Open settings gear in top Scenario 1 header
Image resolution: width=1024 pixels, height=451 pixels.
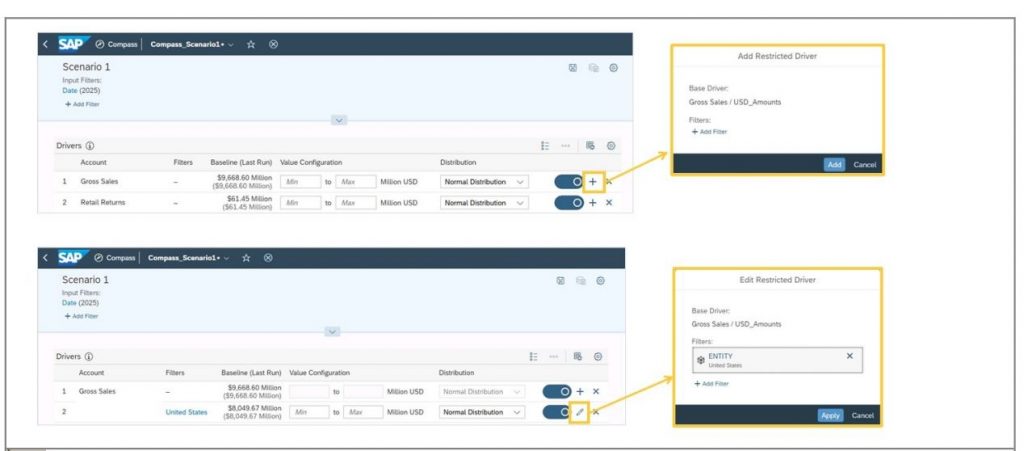tap(613, 68)
